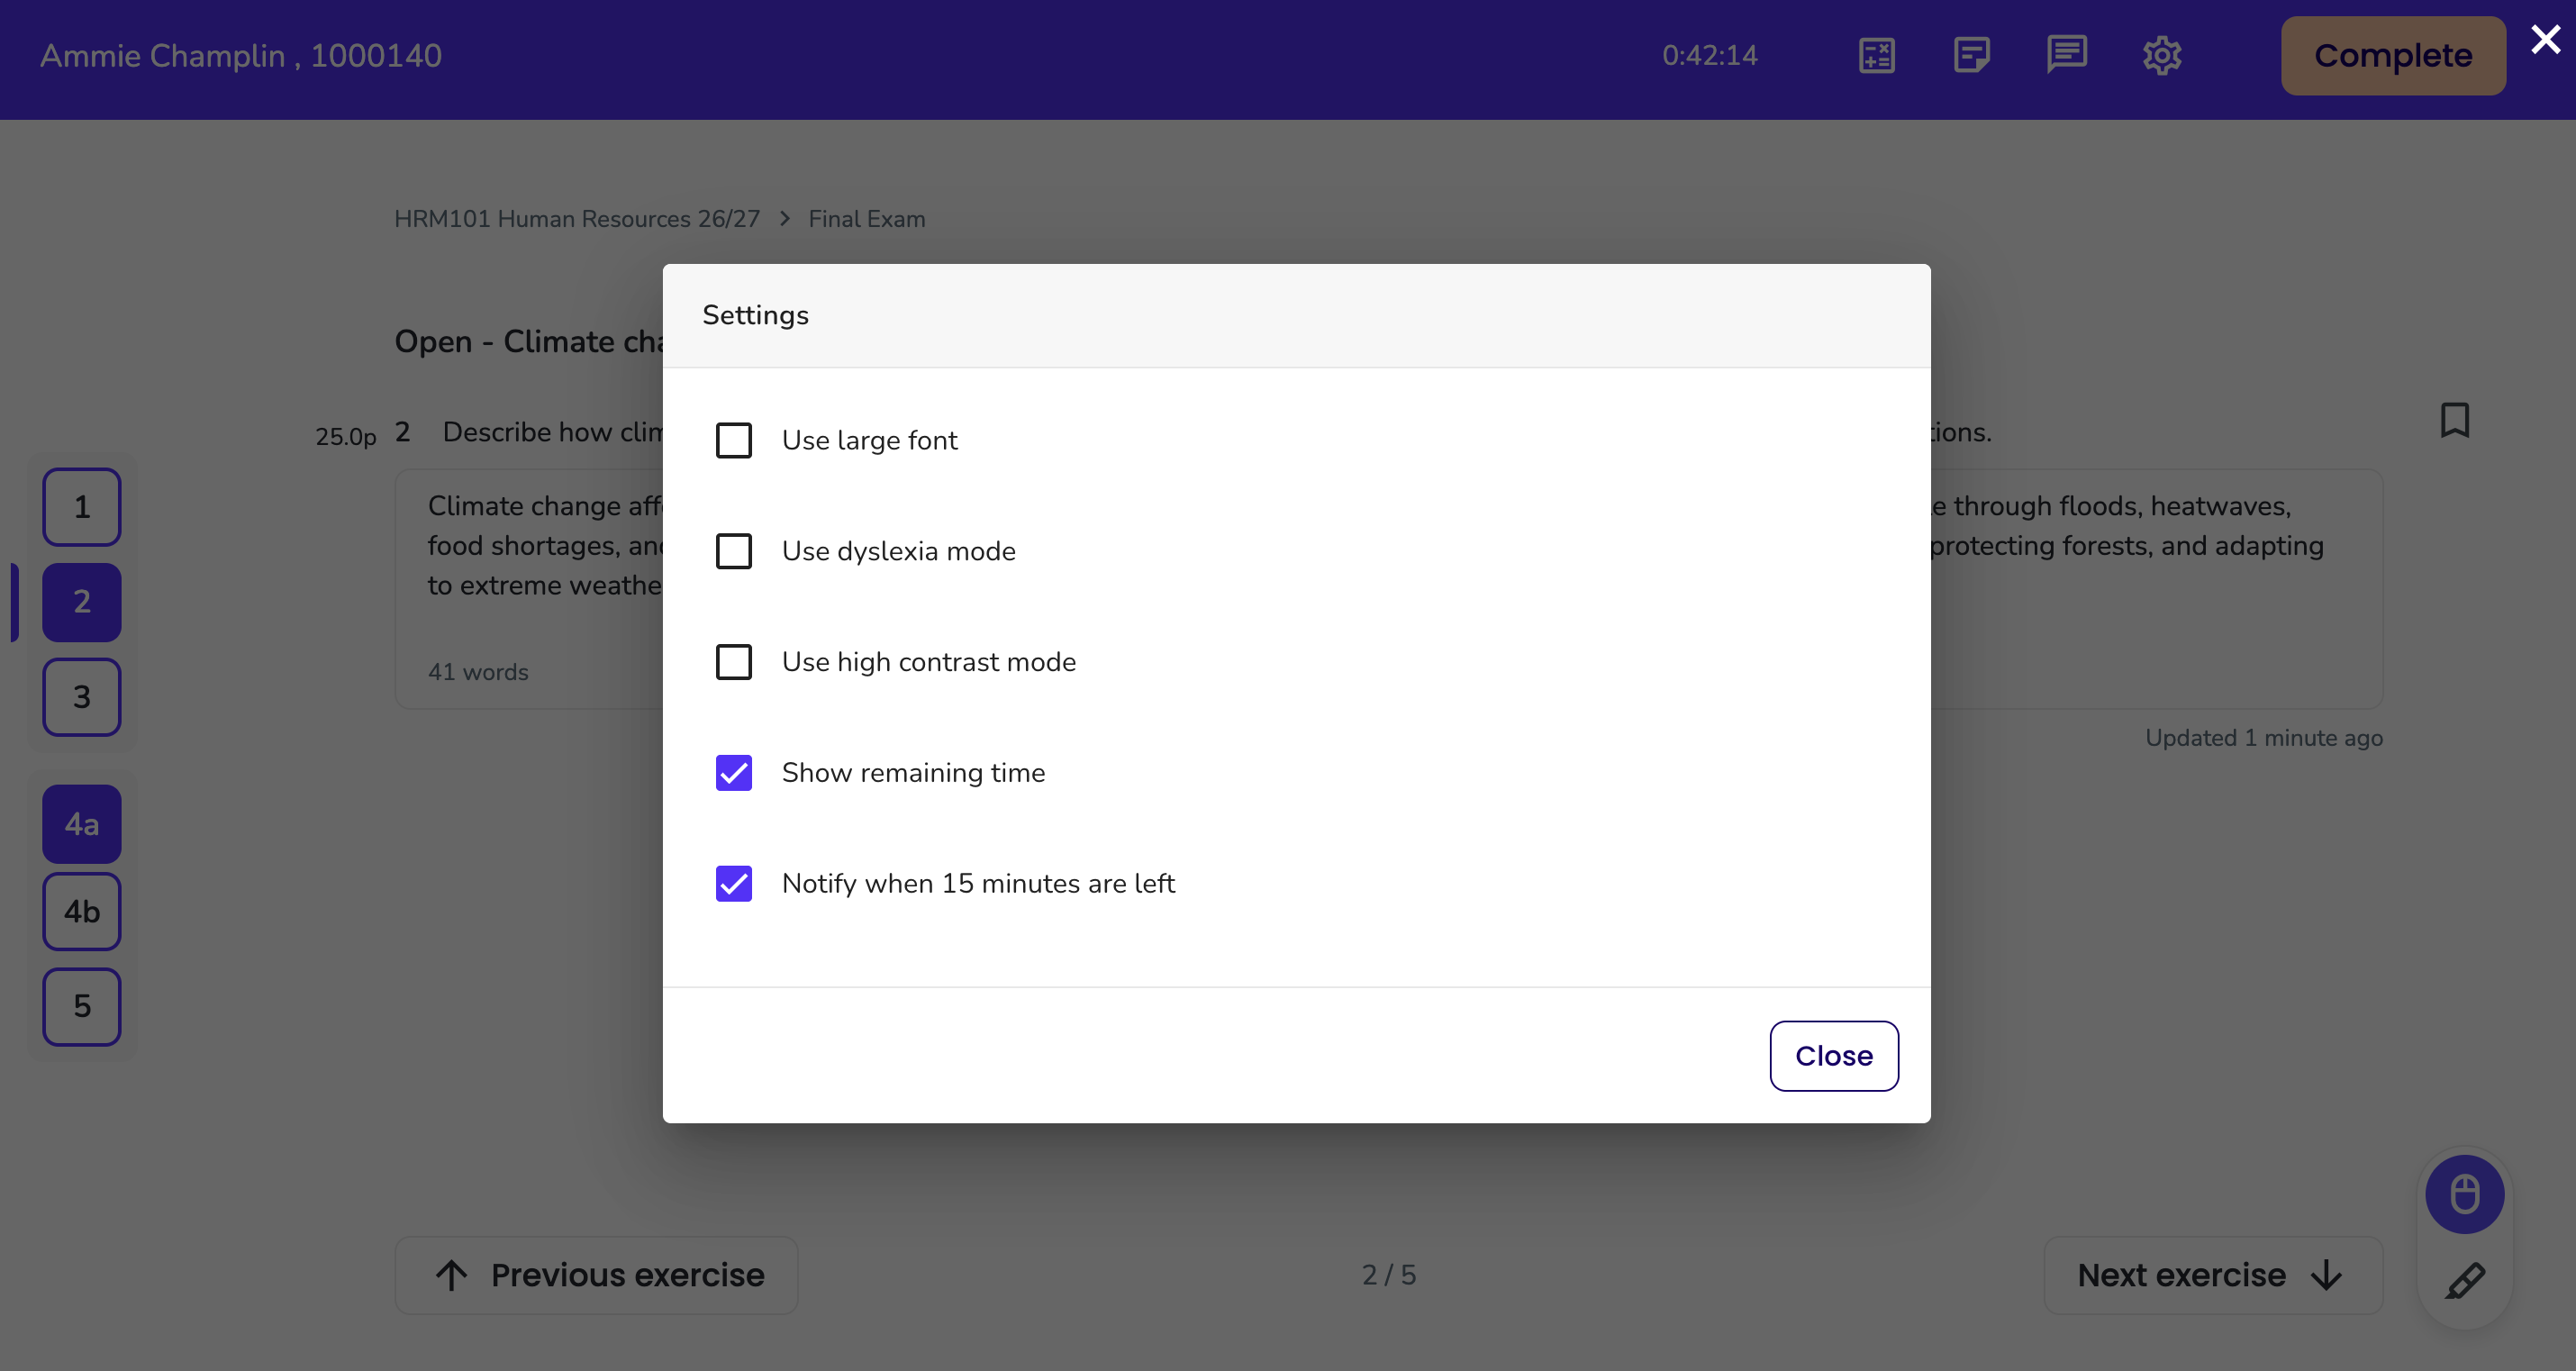Click the Use large font label
2576x1371 pixels.
pyautogui.click(x=870, y=440)
